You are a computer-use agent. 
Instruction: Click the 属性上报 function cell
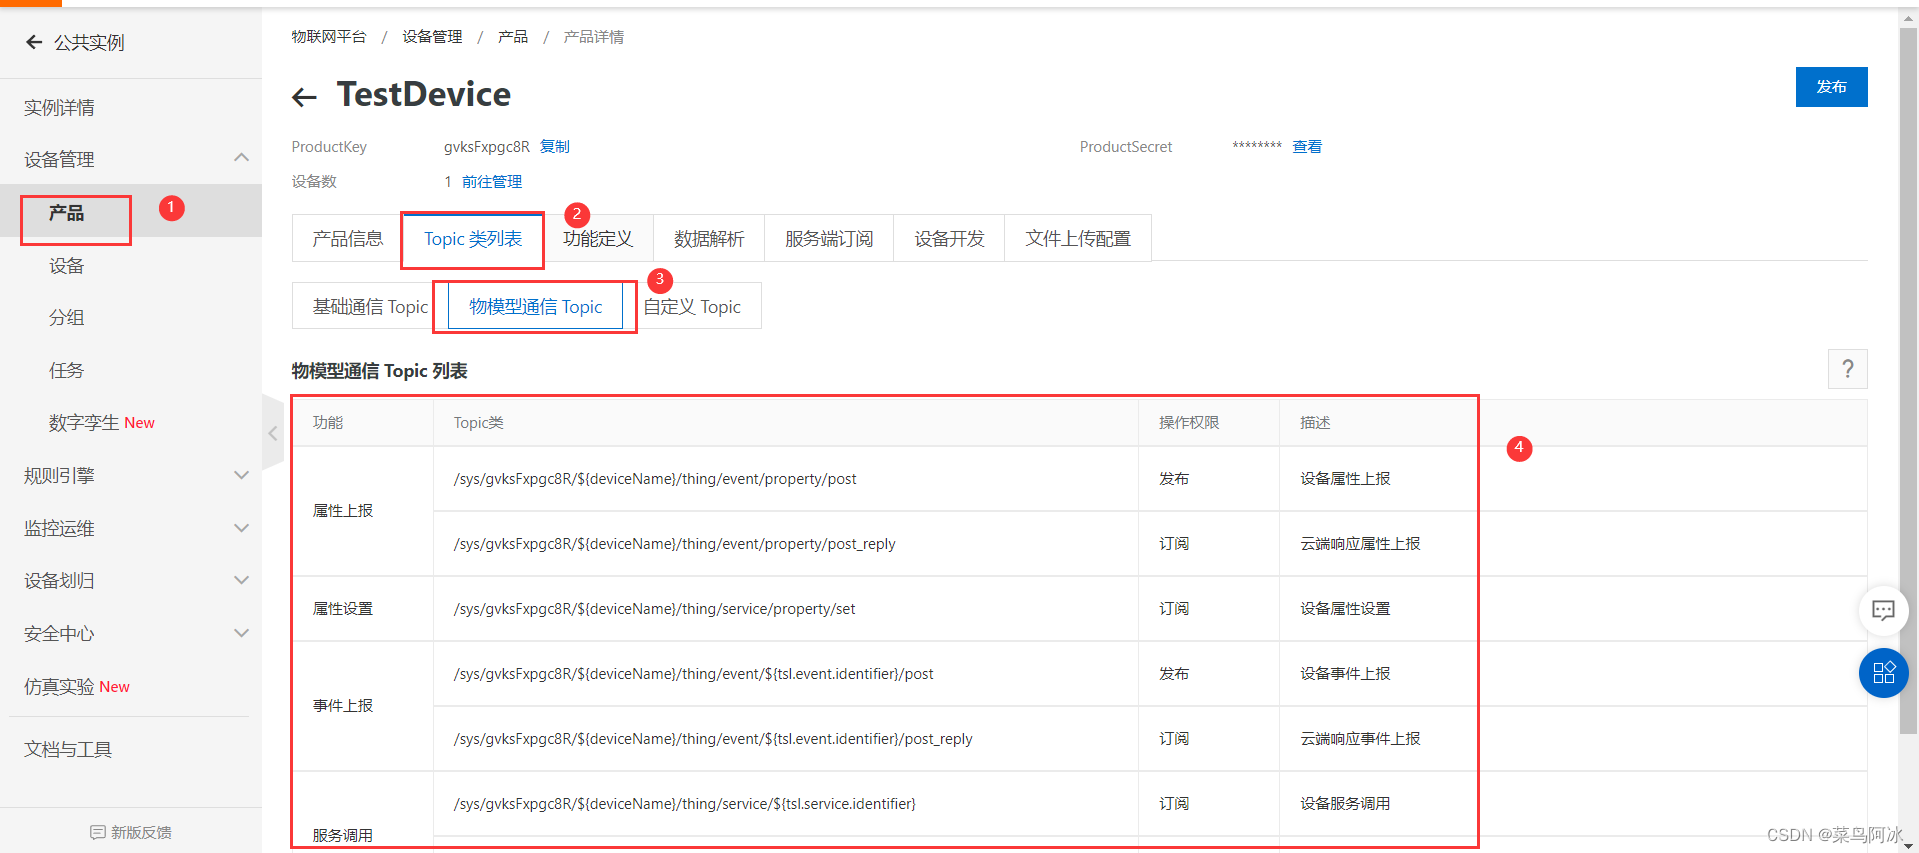tap(342, 510)
